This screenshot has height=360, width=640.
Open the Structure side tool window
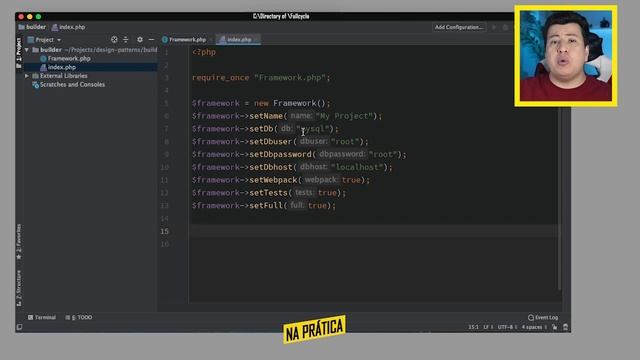19,288
